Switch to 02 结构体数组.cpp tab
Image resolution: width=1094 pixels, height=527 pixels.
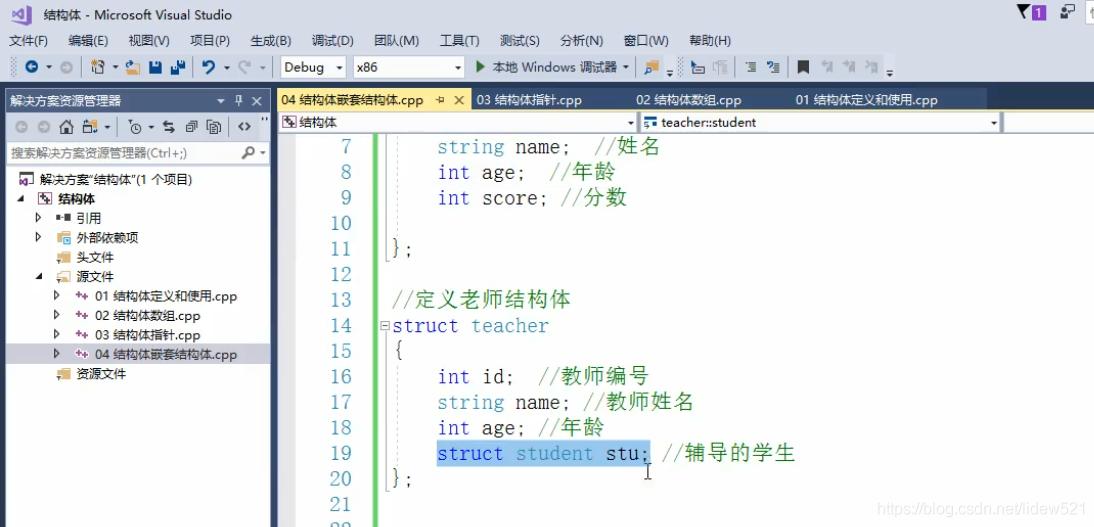[688, 101]
